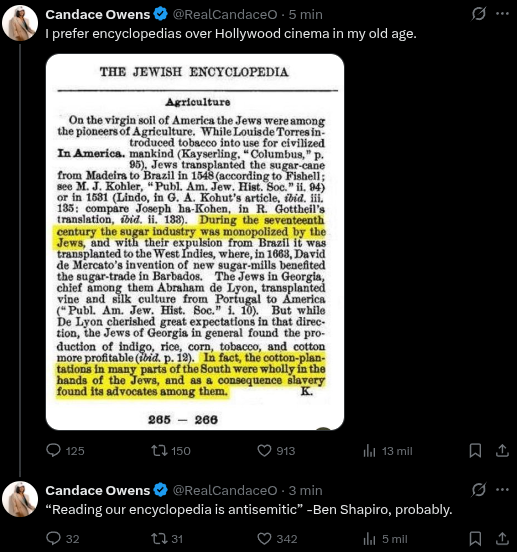Viewport: 517px width, 552px height.
Task: Reply to the encyclopedia tweet with 125 comments
Action: pos(65,451)
